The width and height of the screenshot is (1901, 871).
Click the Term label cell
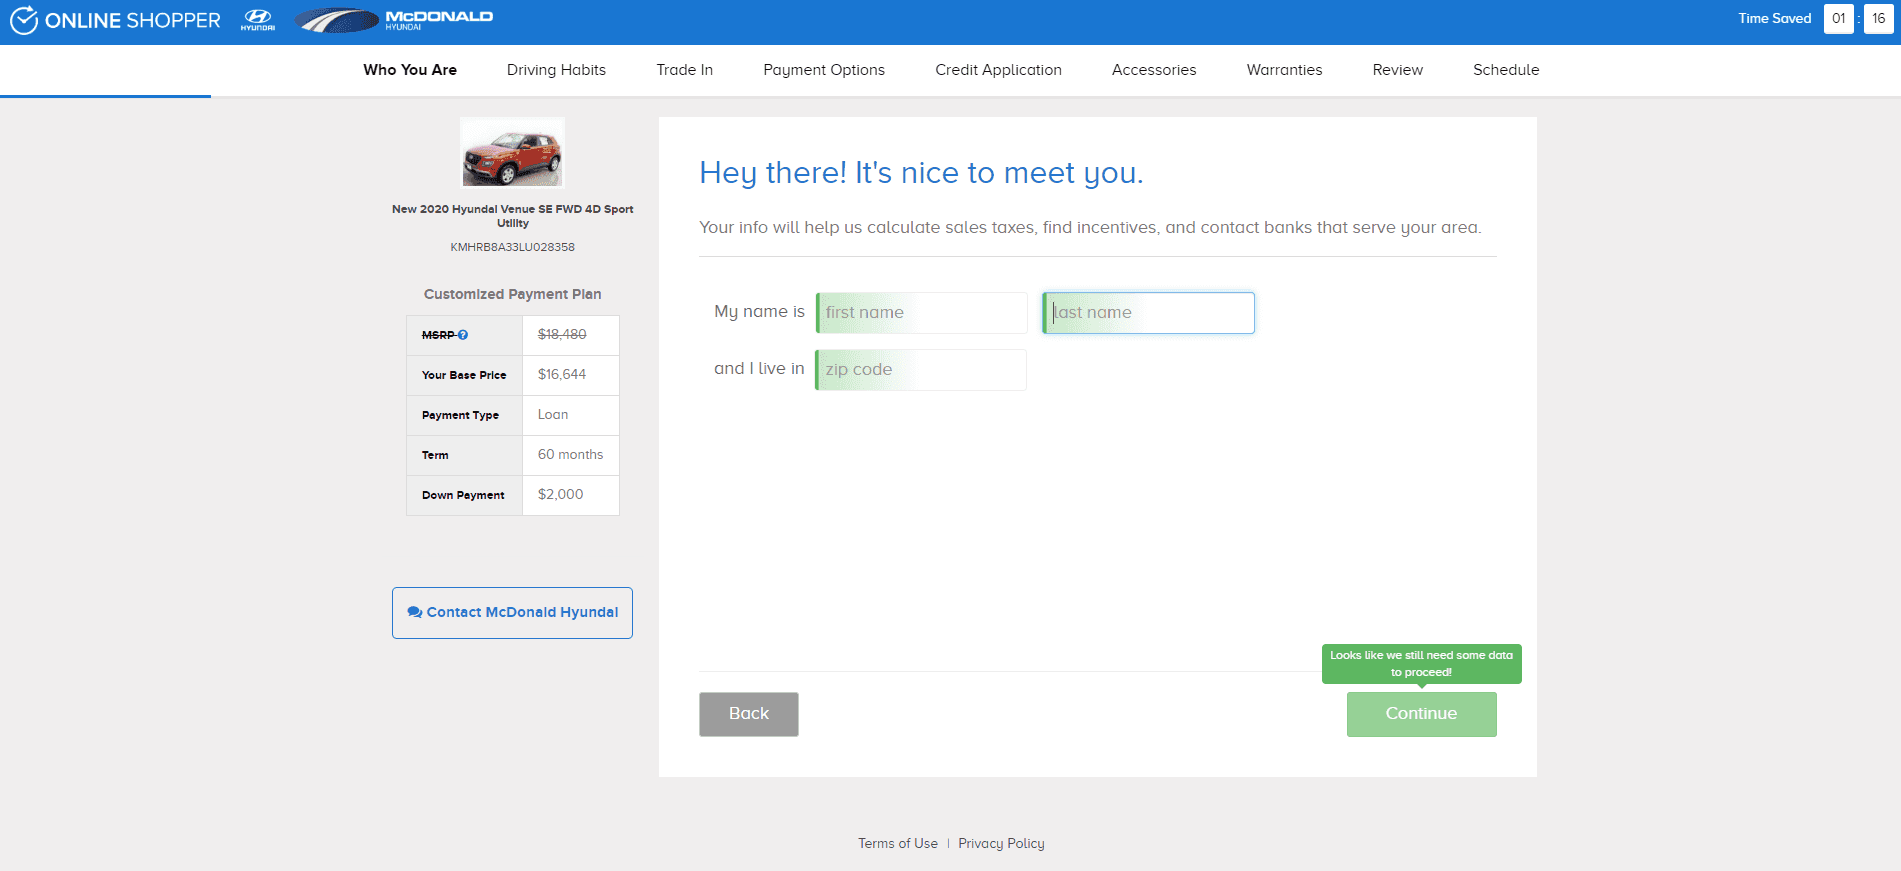tap(464, 456)
